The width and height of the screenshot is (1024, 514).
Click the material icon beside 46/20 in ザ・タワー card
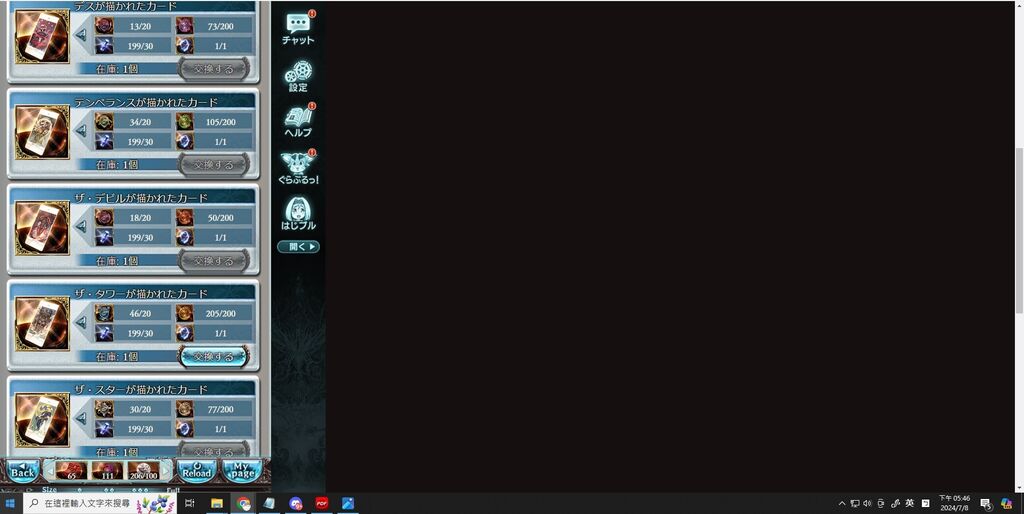104,313
